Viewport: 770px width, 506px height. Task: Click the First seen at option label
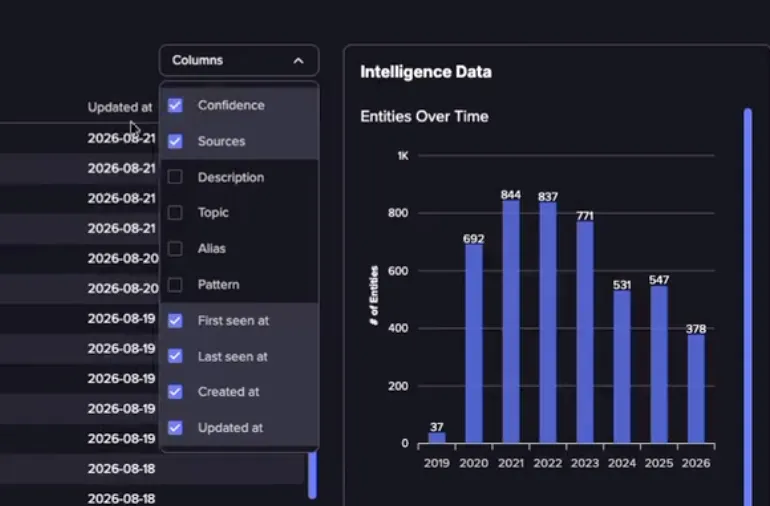pyautogui.click(x=233, y=320)
